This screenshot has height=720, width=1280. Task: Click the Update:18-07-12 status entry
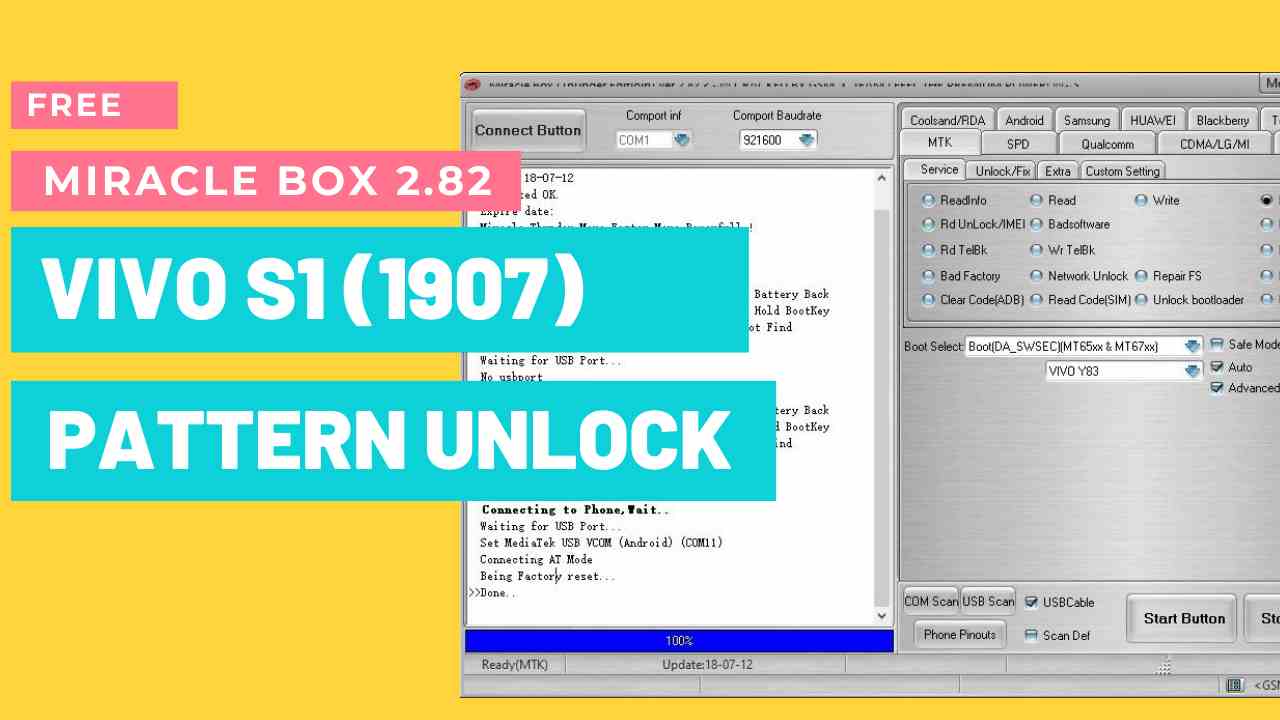pos(707,664)
